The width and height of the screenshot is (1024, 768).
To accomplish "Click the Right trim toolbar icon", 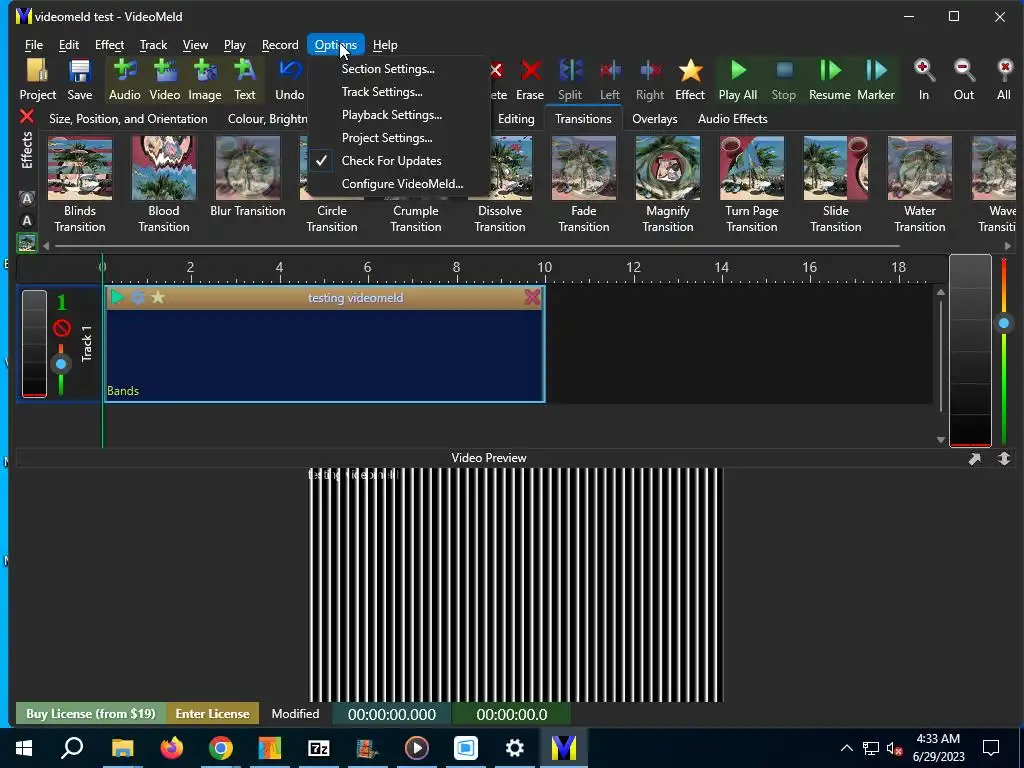I will (x=650, y=80).
